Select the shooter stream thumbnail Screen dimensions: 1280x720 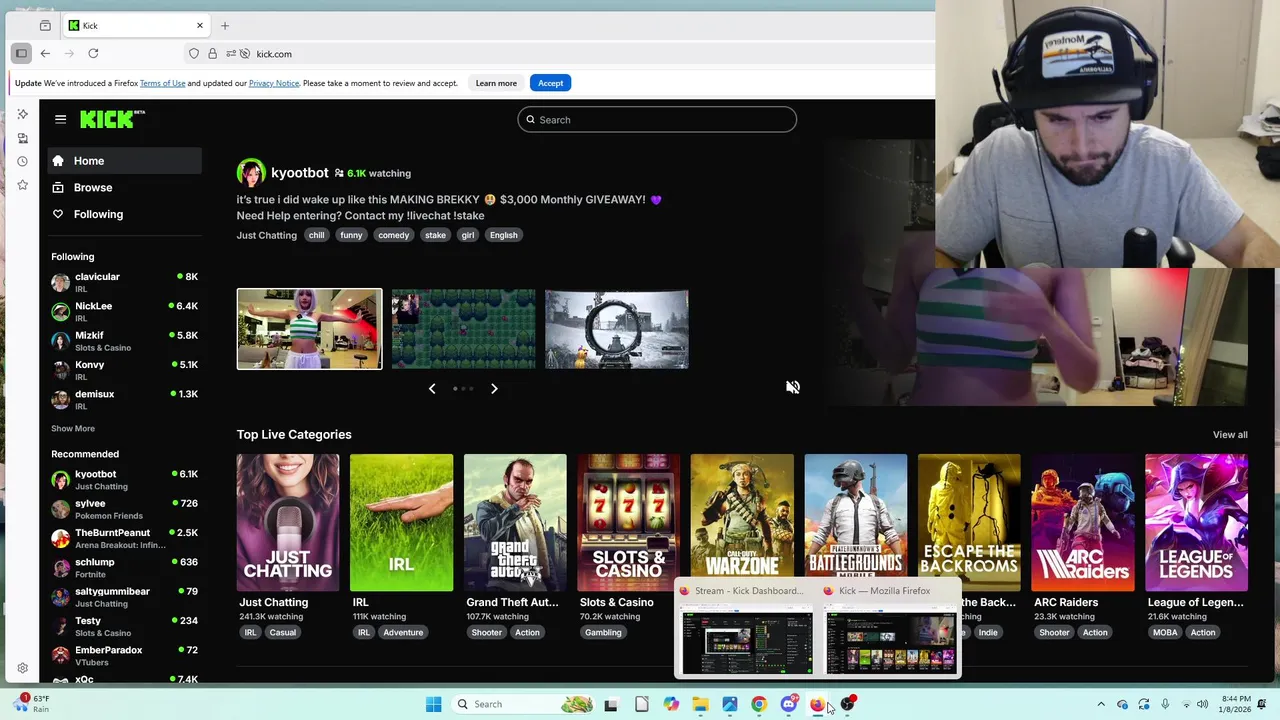pyautogui.click(x=616, y=329)
